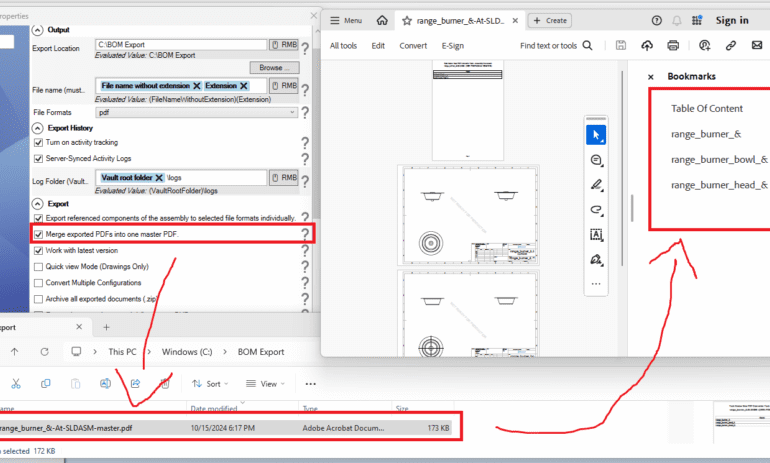Open Acrobat help question icon
Screen dimensions: 770x463
click(x=657, y=21)
